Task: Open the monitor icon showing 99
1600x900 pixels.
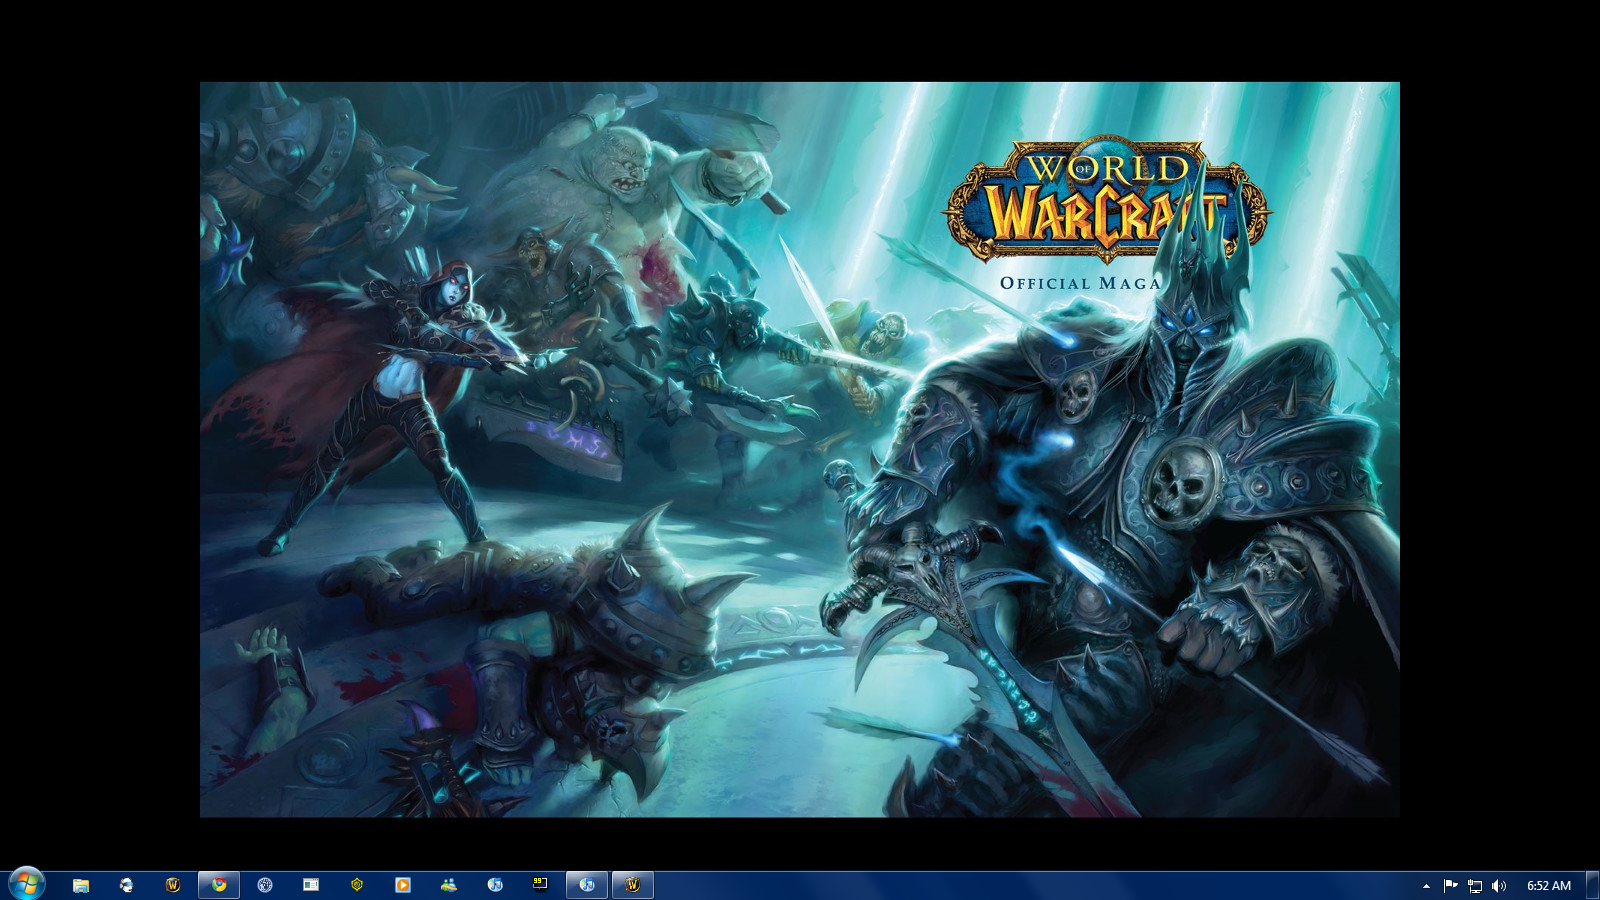Action: pos(541,885)
